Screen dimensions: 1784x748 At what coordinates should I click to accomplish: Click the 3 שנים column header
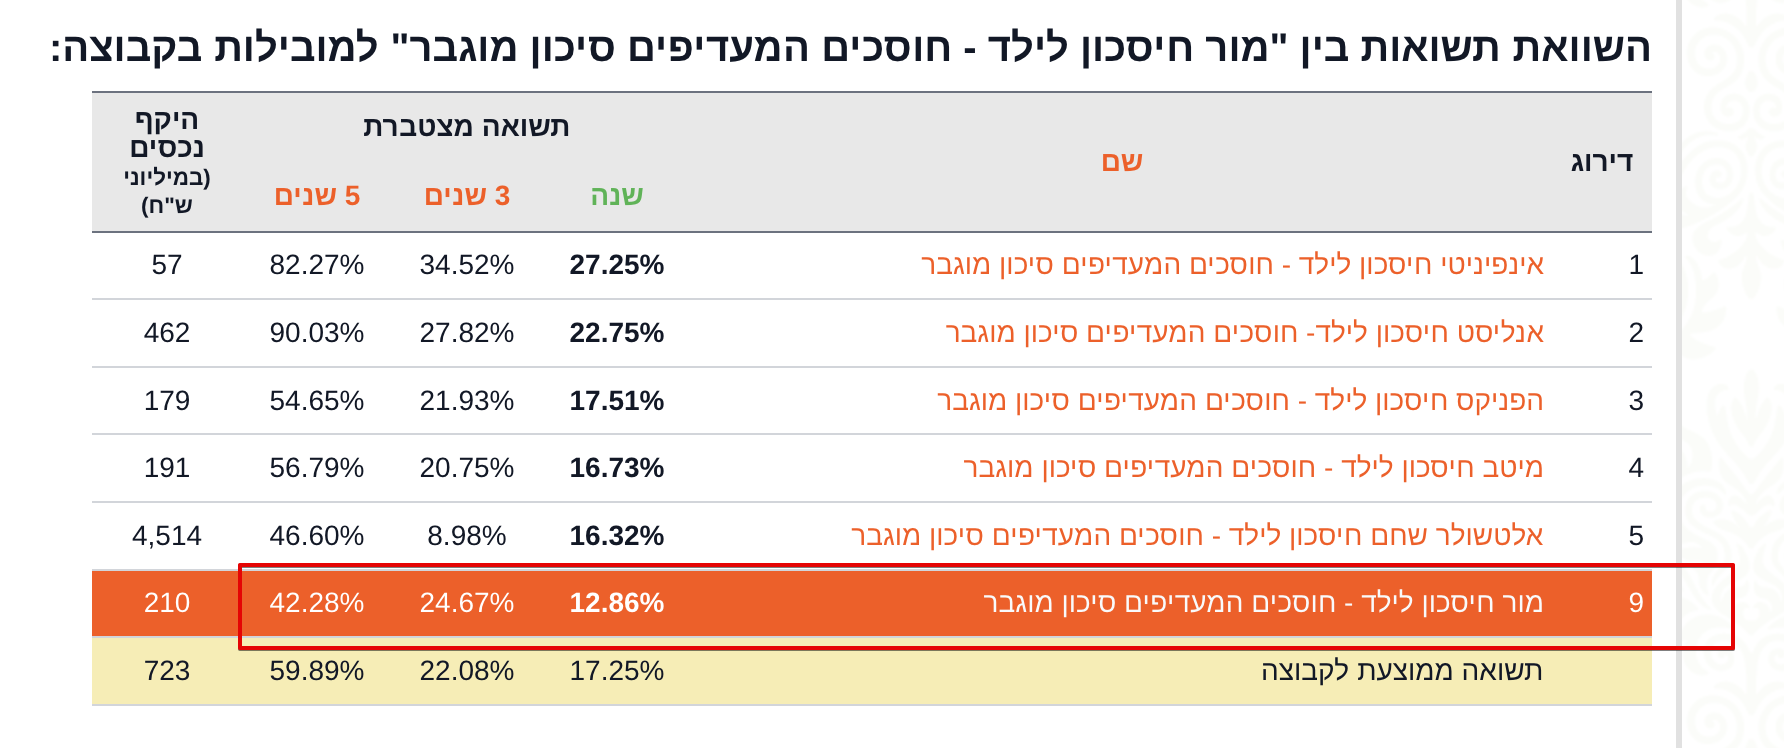tap(467, 195)
